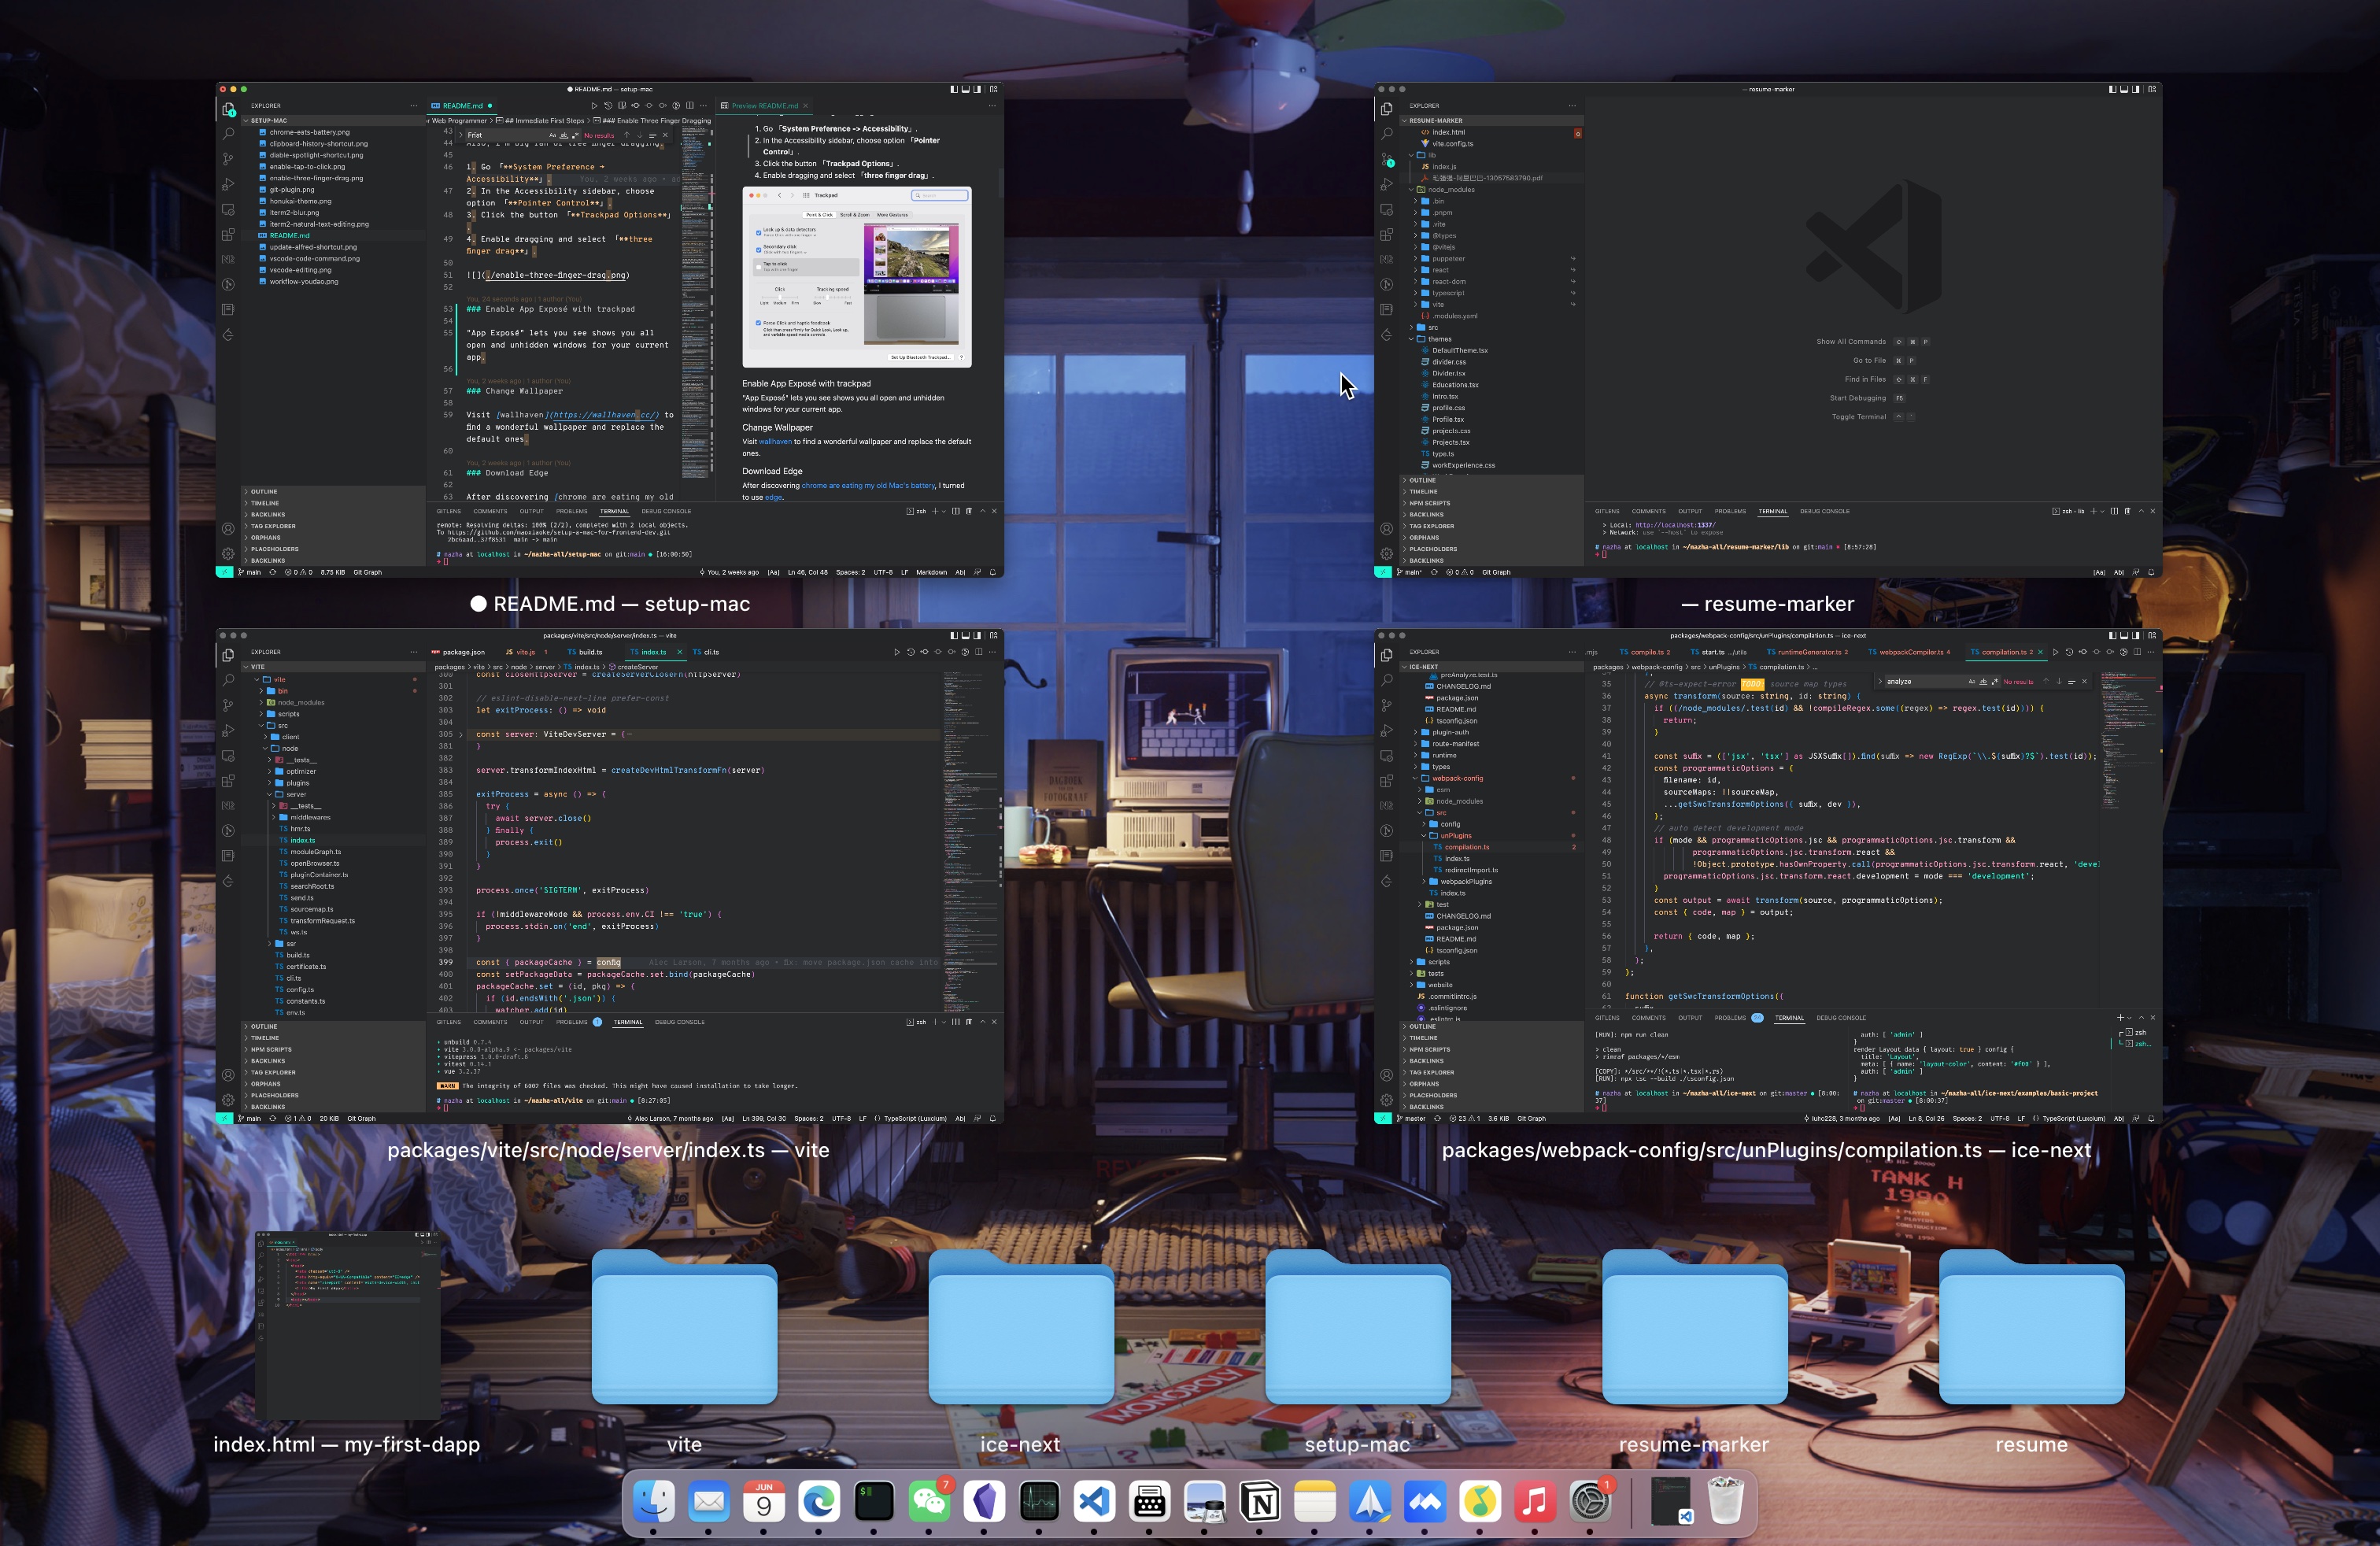Select the index.html my-first-dapp minimized window

point(347,1325)
